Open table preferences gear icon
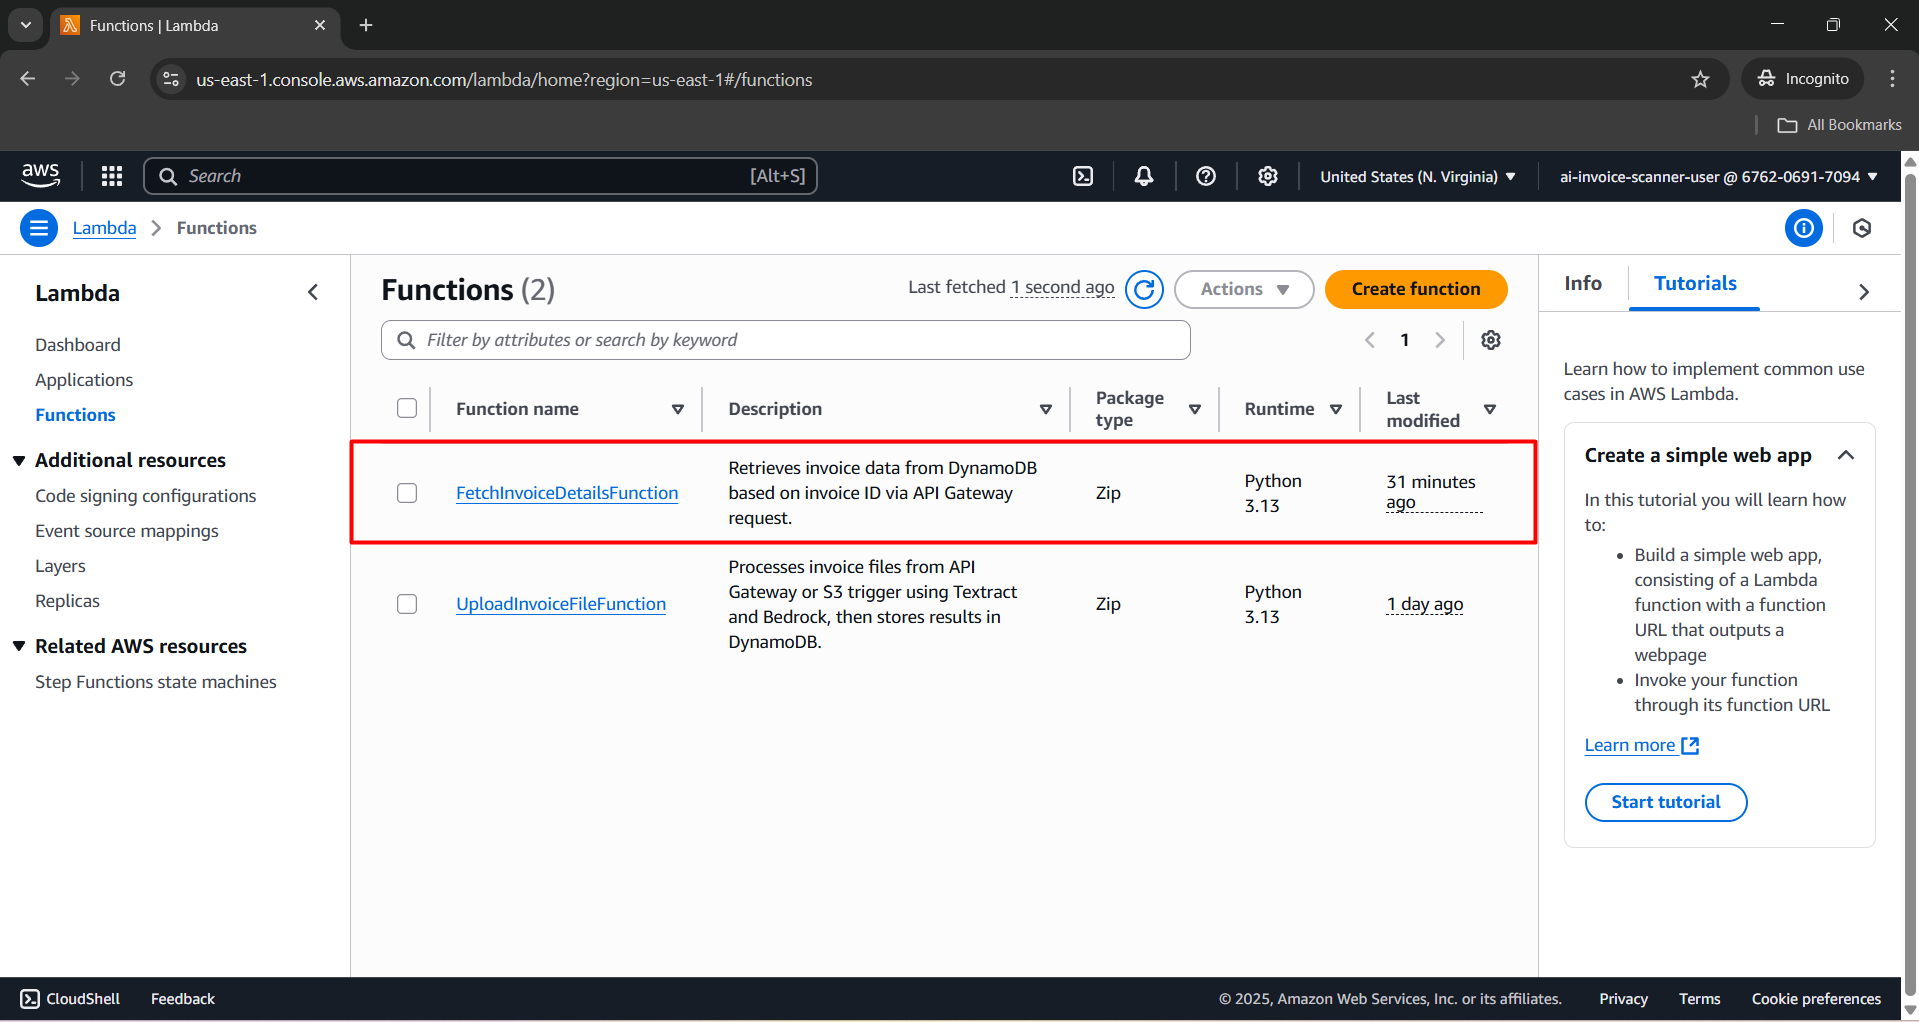This screenshot has height=1022, width=1919. [x=1490, y=340]
